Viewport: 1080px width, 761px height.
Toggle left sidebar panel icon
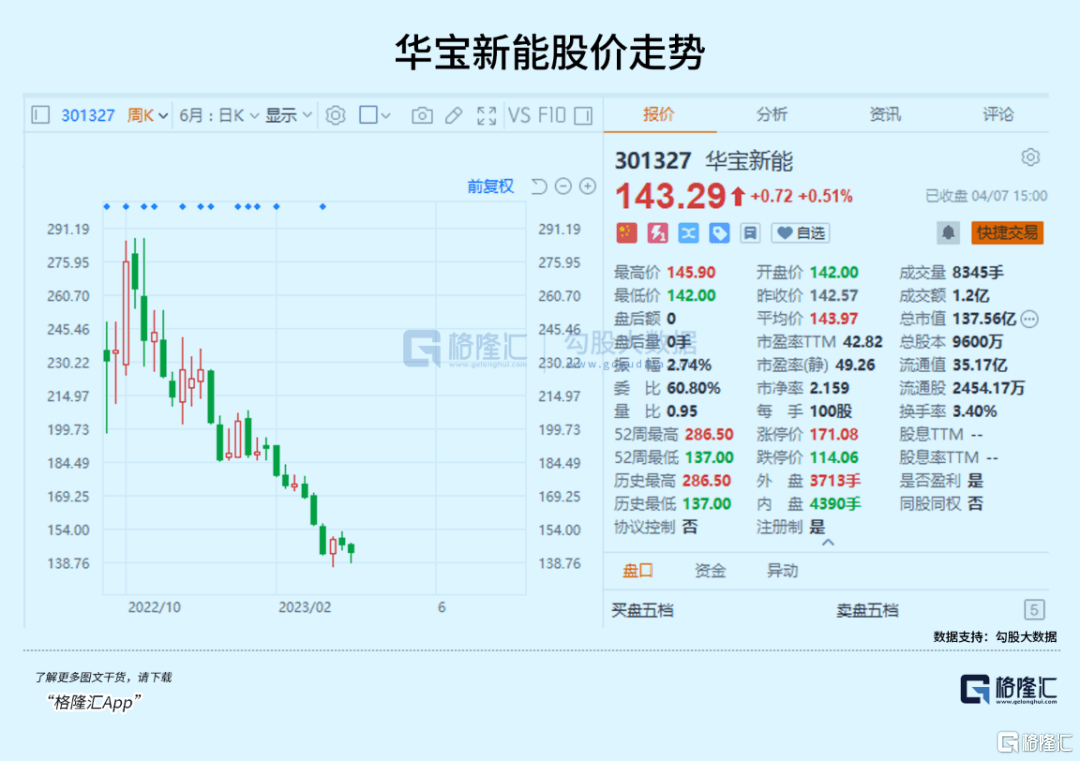41,115
